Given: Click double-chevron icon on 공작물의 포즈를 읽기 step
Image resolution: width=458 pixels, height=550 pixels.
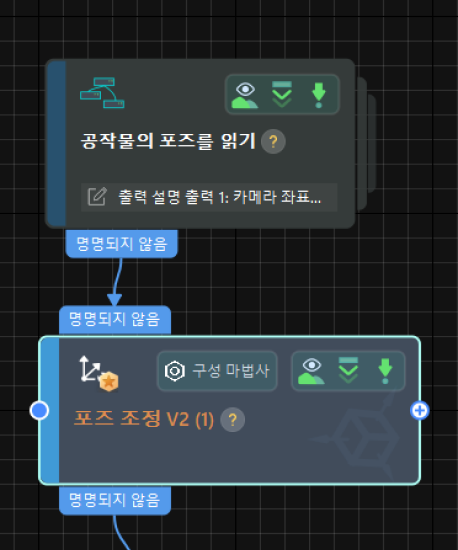Looking at the screenshot, I should (282, 94).
